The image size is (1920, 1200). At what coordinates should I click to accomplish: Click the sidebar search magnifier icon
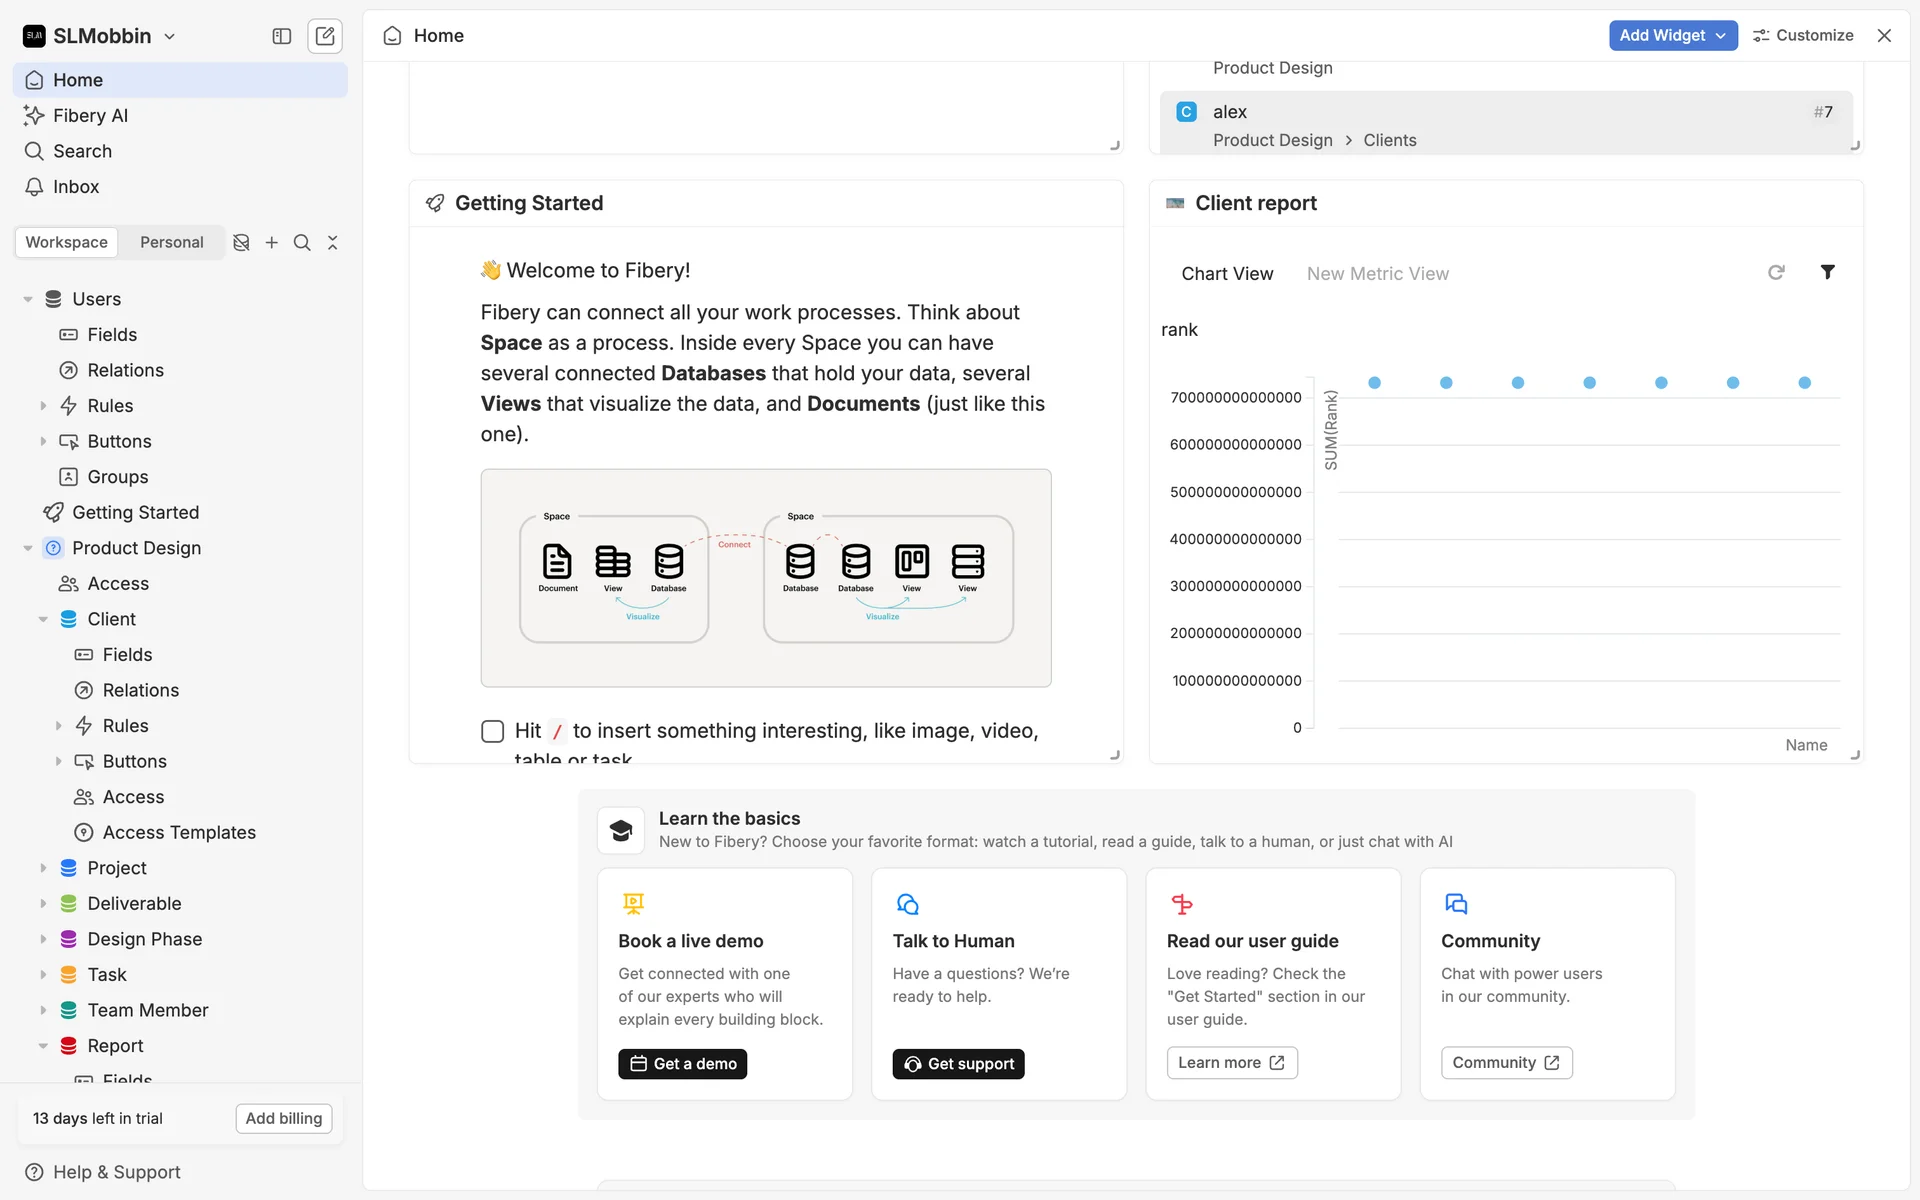coord(302,242)
